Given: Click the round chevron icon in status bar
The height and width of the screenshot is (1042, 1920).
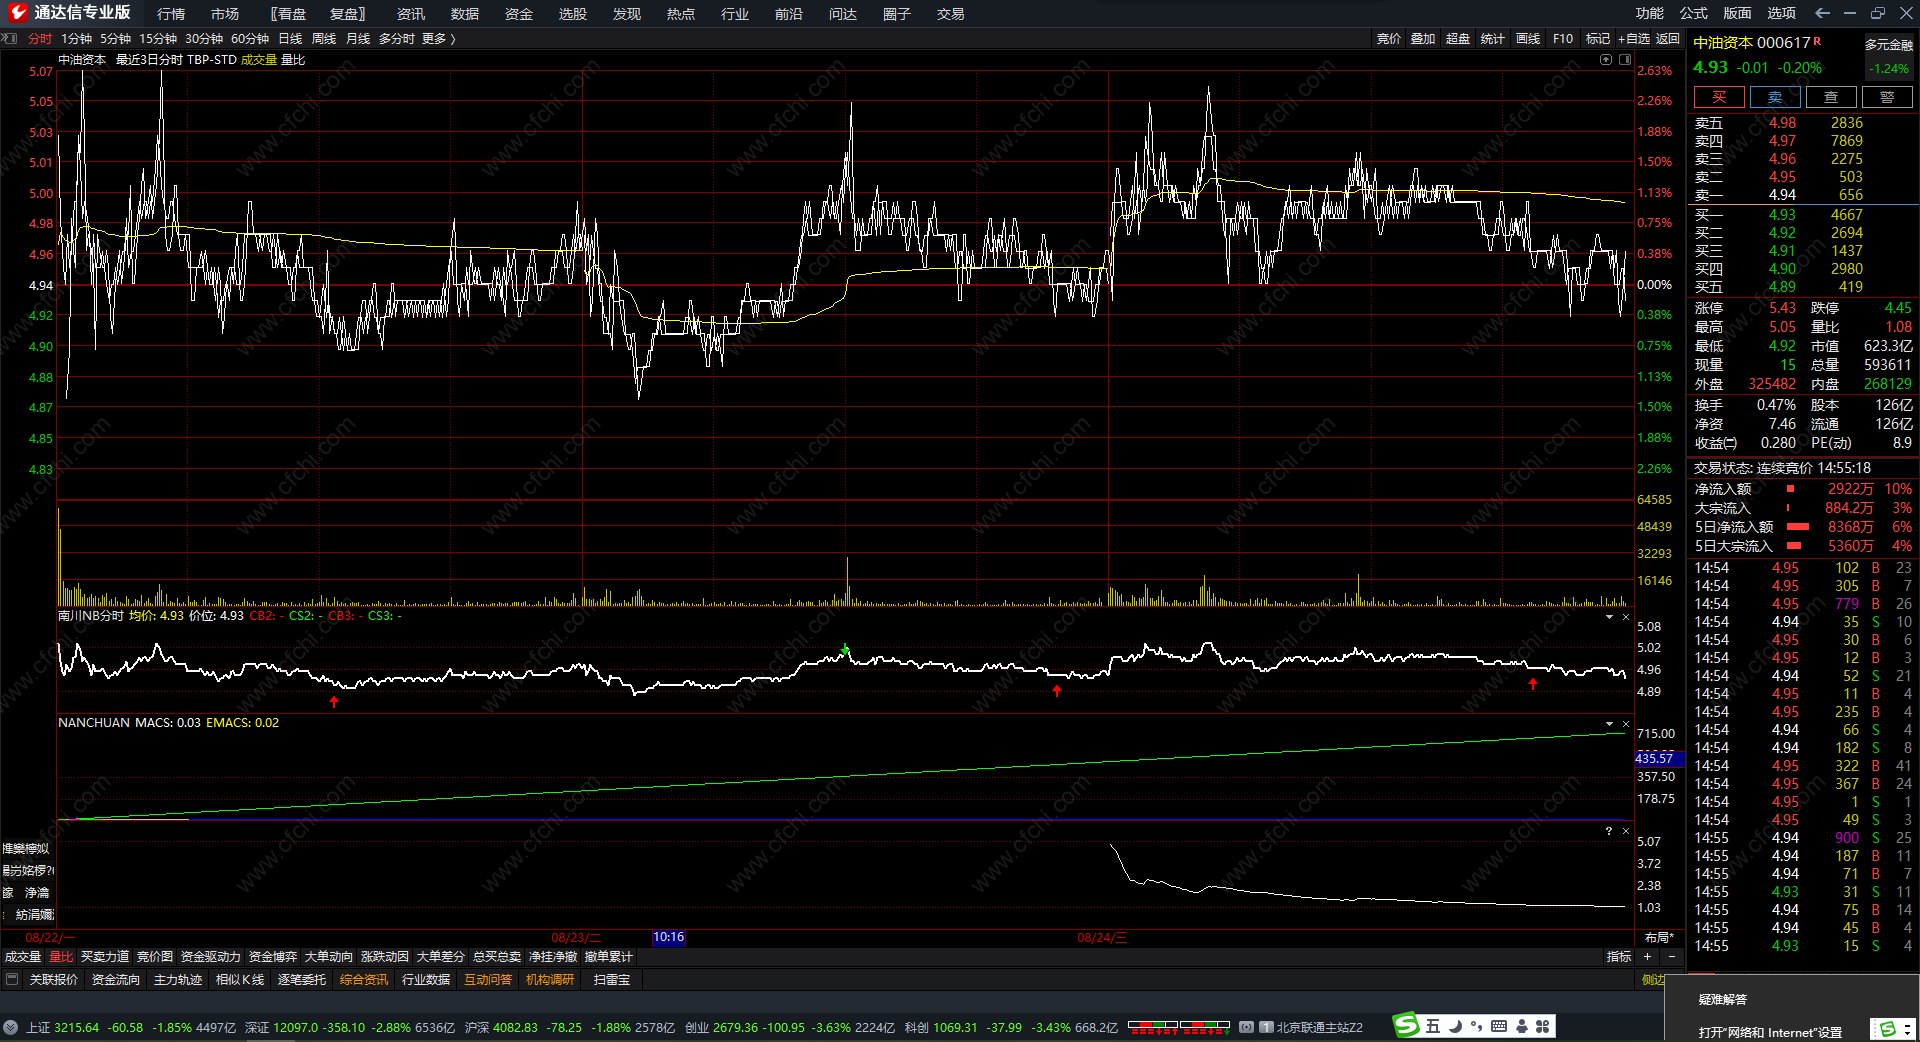Looking at the screenshot, I should 10,1027.
